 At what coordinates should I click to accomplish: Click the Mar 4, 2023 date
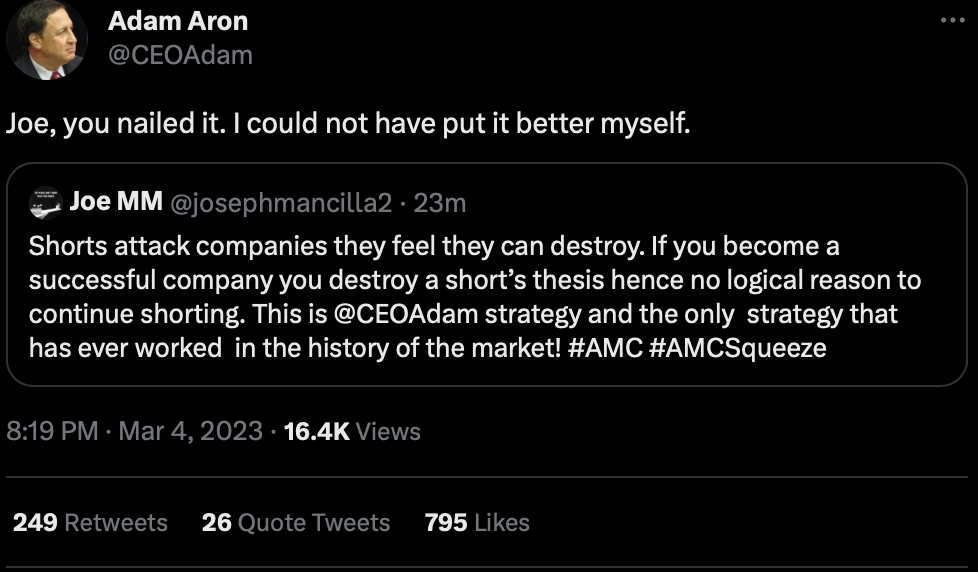pos(190,431)
